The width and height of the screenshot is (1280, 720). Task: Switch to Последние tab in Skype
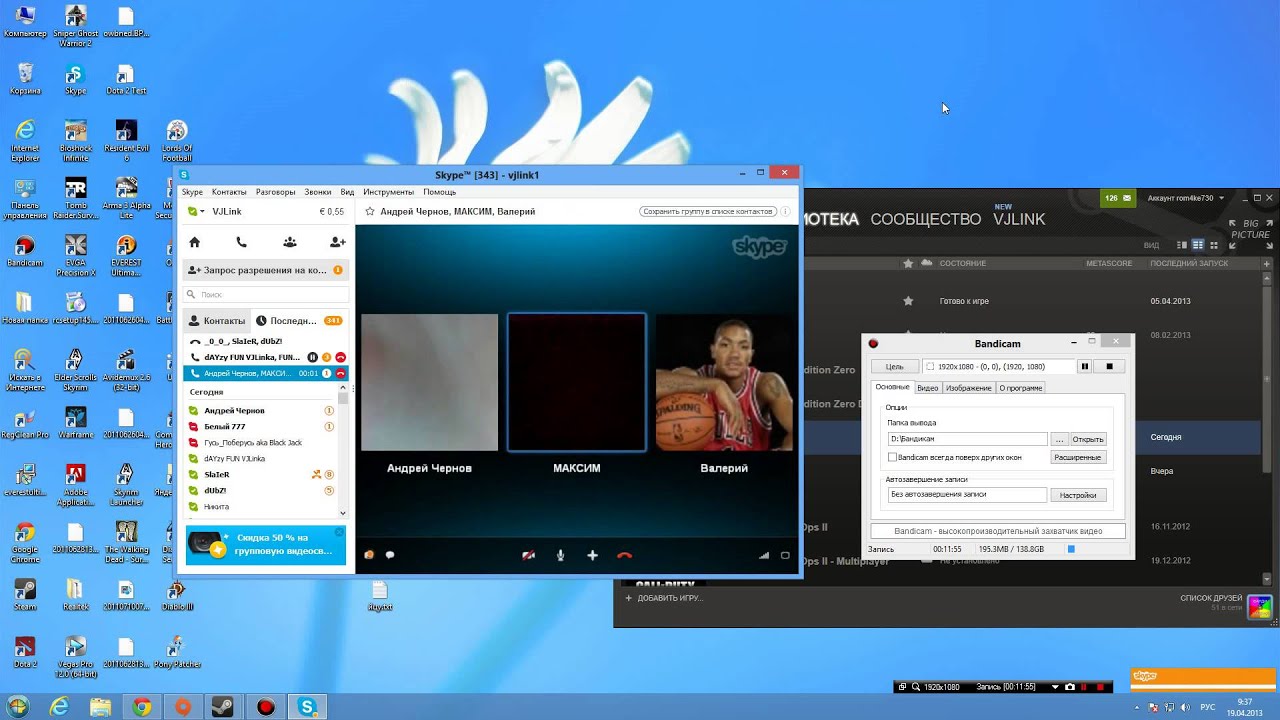(x=300, y=321)
